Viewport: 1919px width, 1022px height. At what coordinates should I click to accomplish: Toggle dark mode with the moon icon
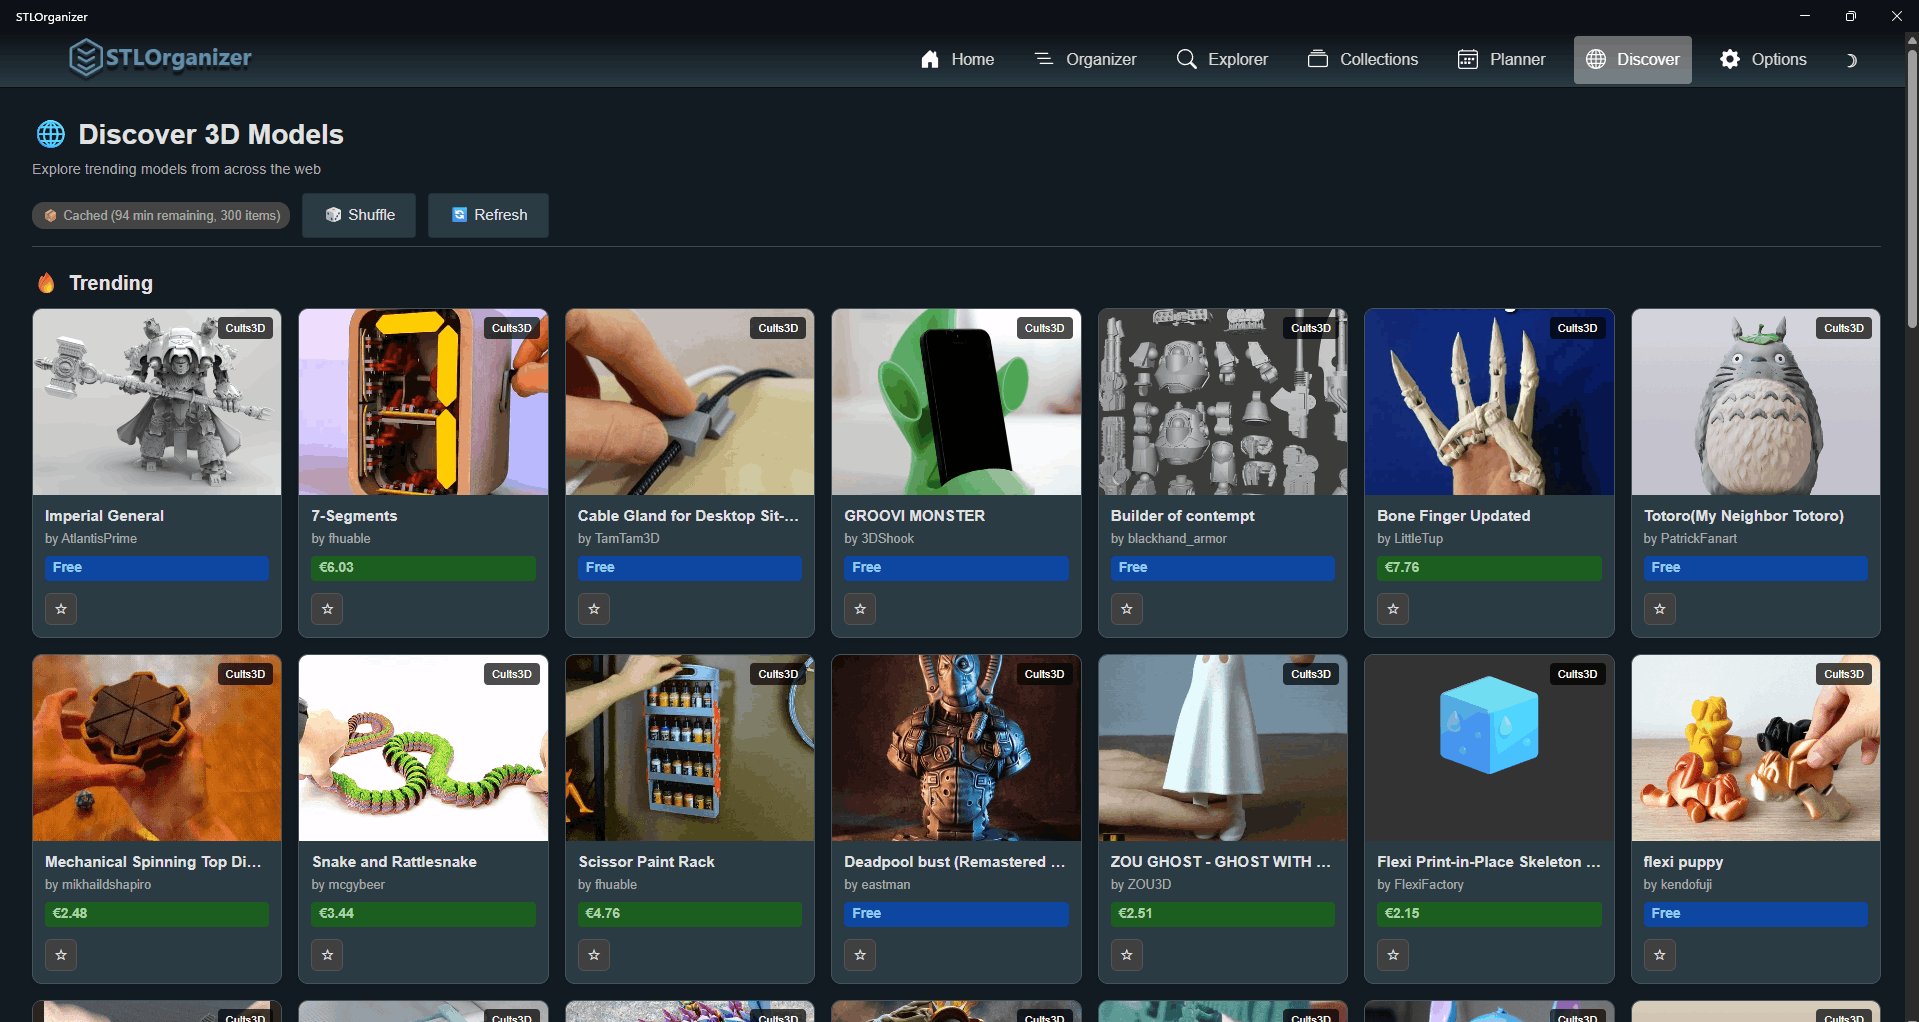click(x=1851, y=60)
